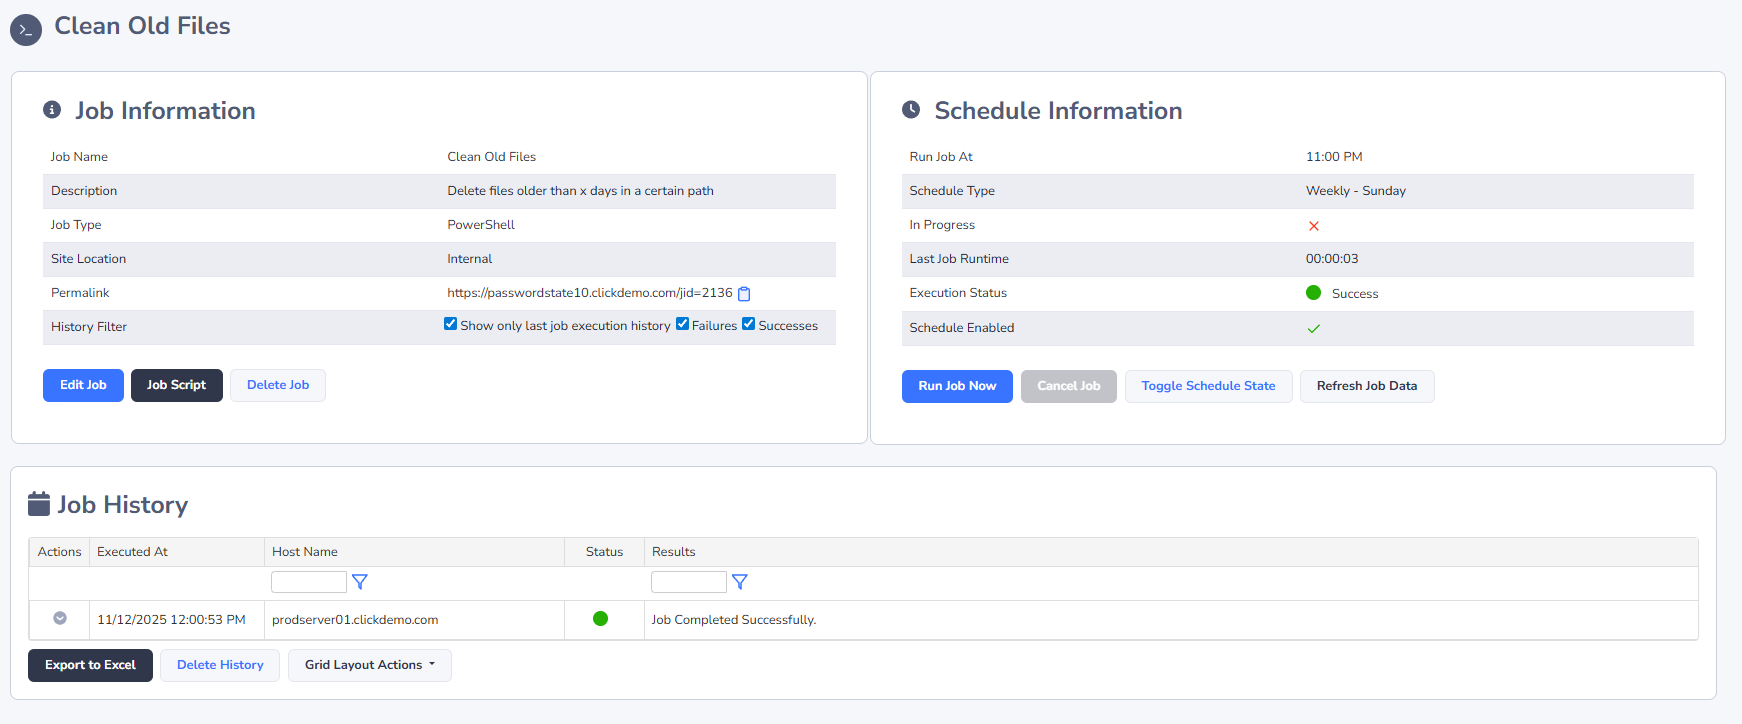1742x724 pixels.
Task: Click the Host Name filter text box
Action: (308, 582)
